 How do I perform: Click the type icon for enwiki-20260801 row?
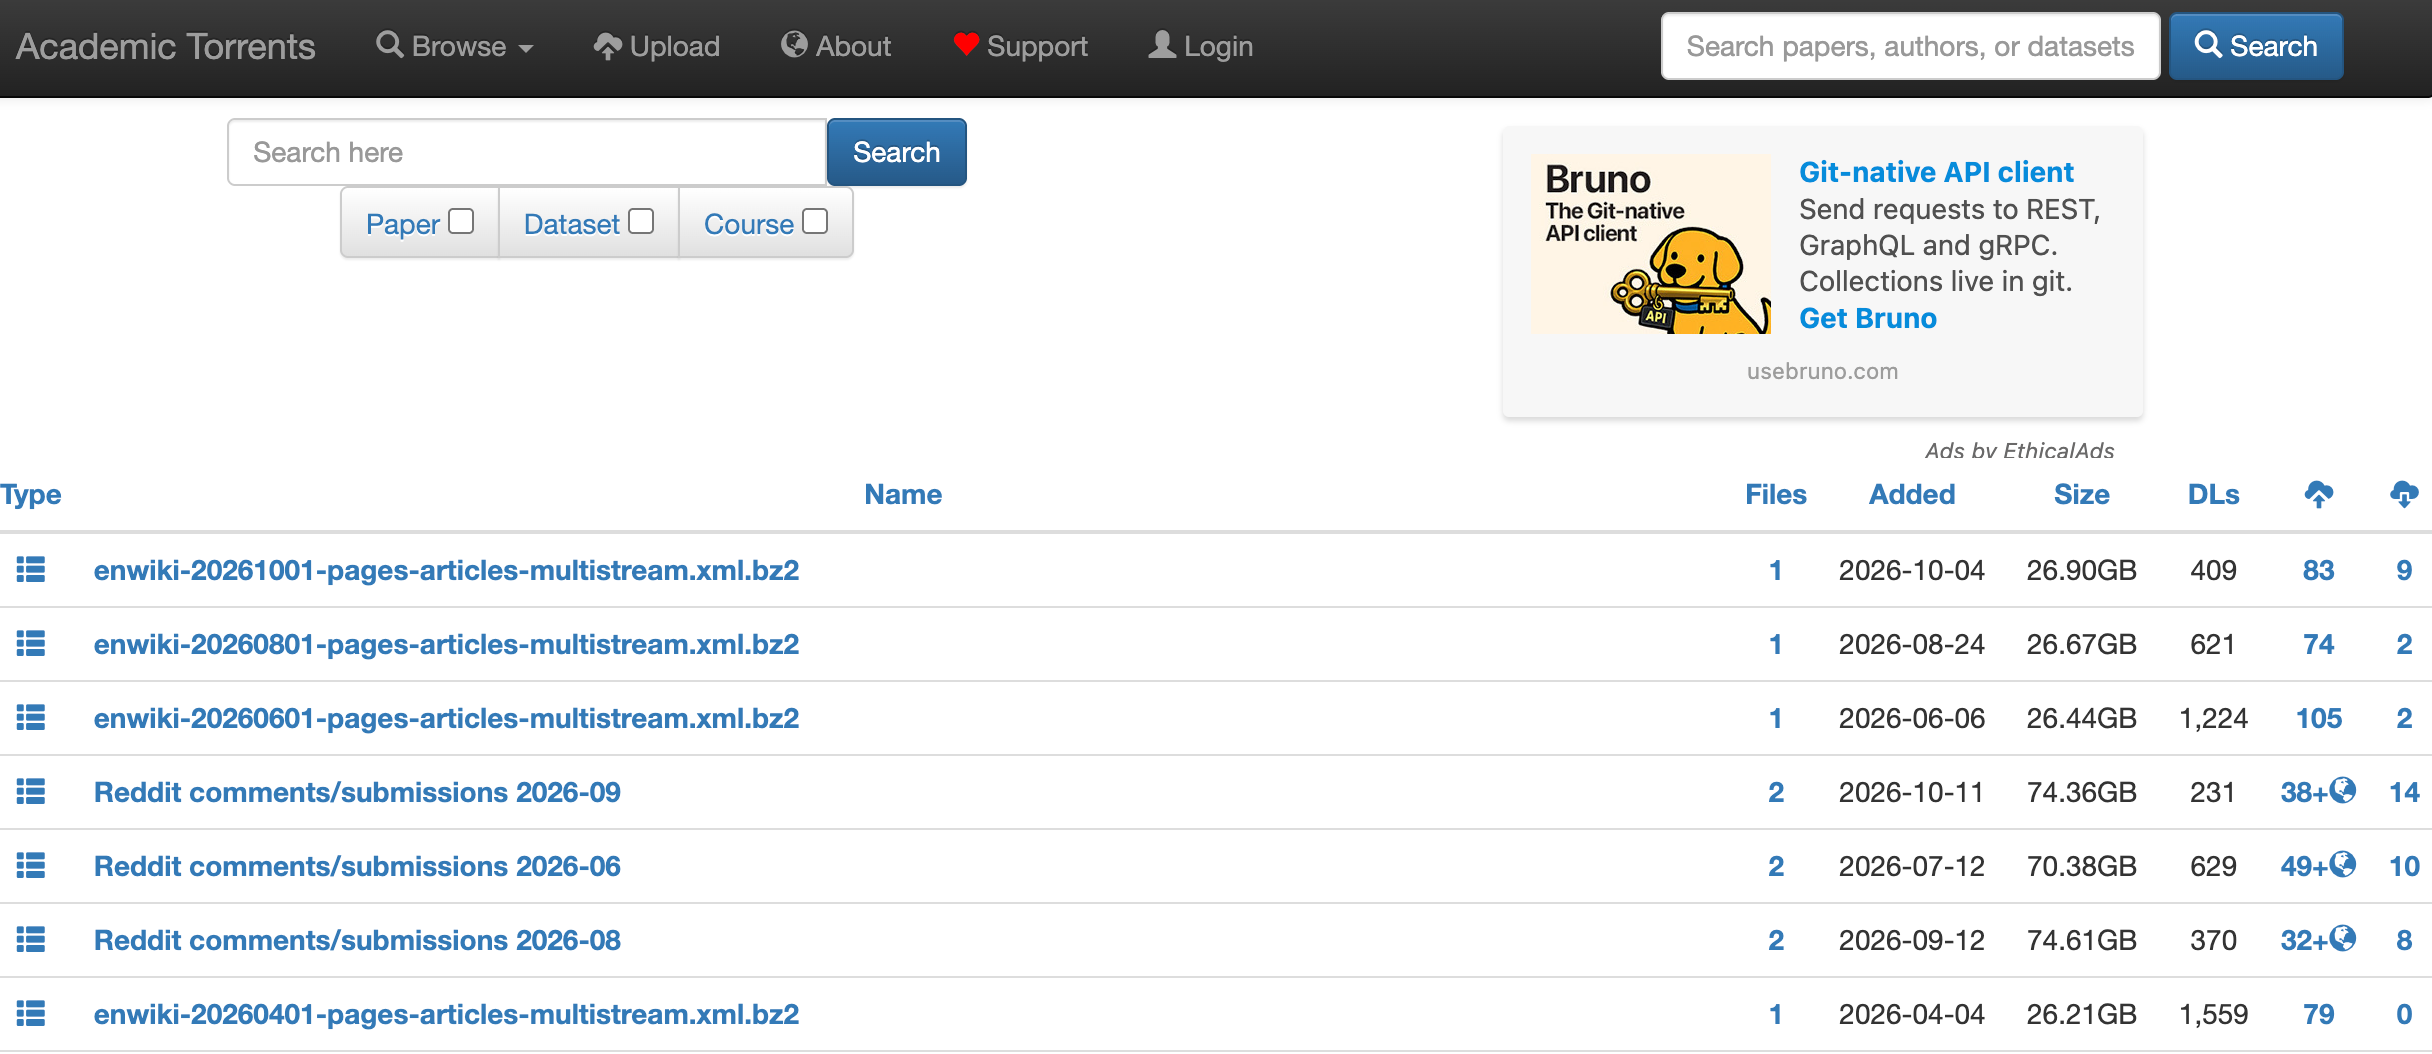(x=31, y=644)
